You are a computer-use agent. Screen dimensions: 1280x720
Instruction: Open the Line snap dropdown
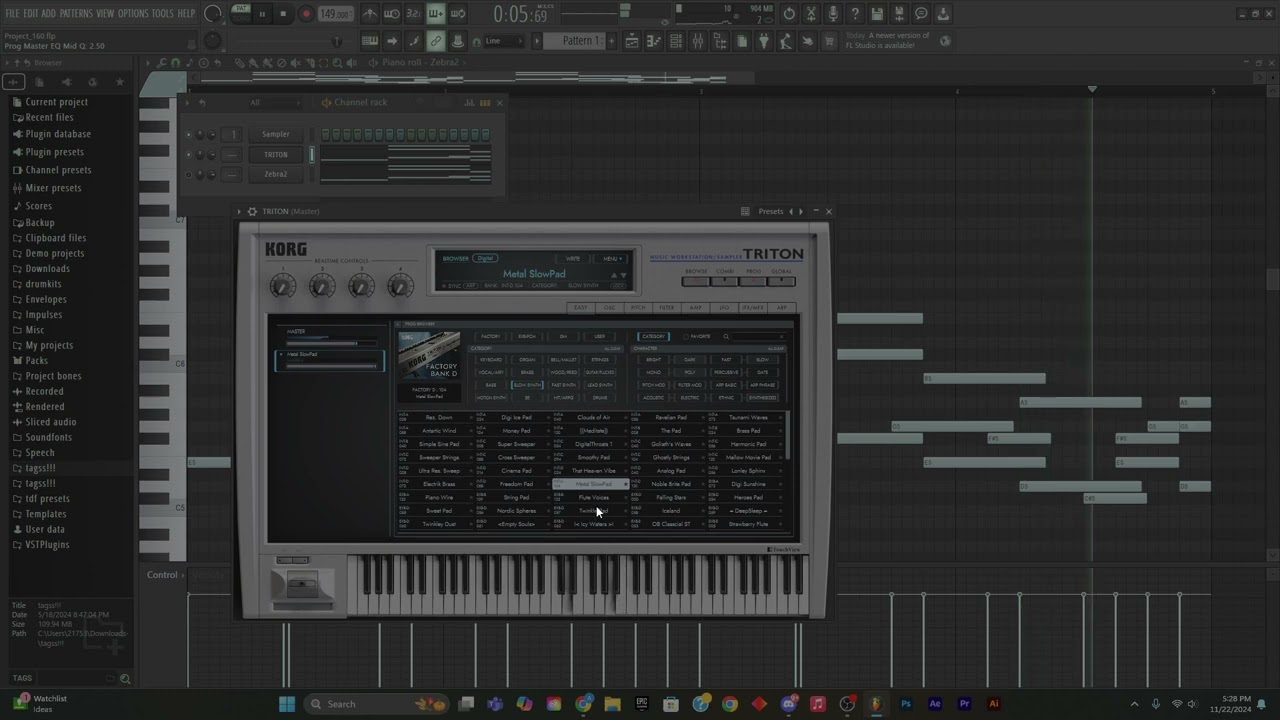coord(505,41)
